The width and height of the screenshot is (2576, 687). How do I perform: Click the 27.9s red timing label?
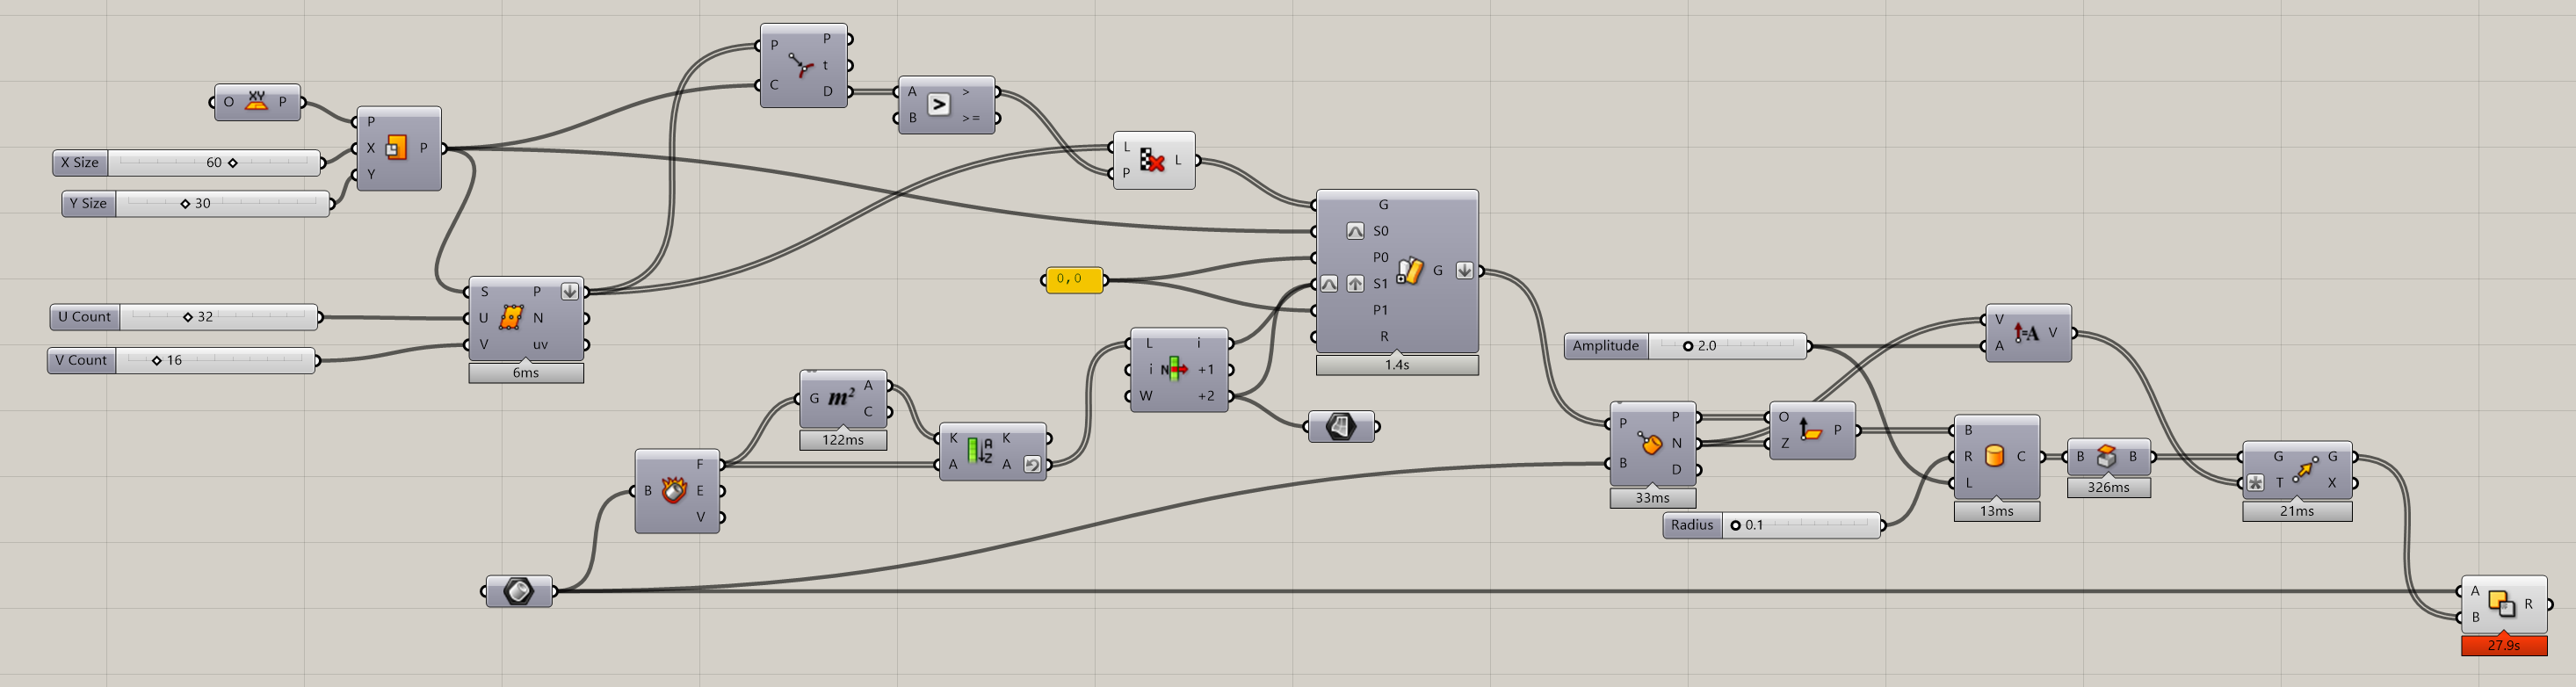[x=2504, y=645]
